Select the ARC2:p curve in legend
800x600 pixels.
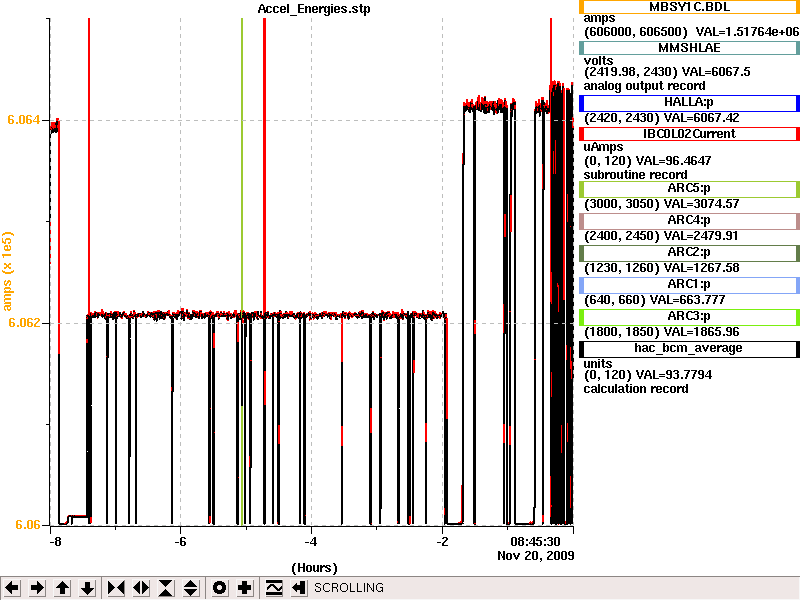pyautogui.click(x=689, y=253)
